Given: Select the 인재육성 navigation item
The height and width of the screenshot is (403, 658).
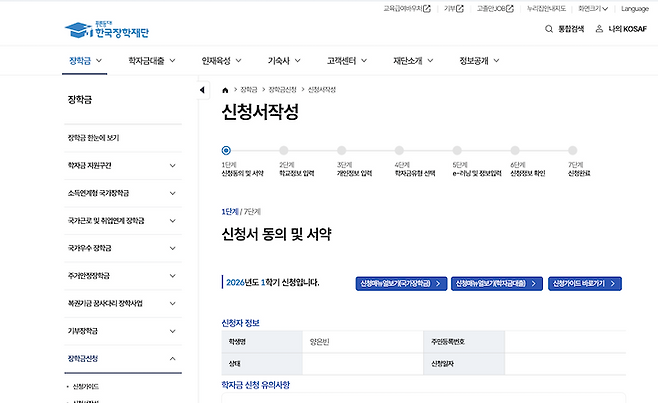Looking at the screenshot, I should 216,60.
